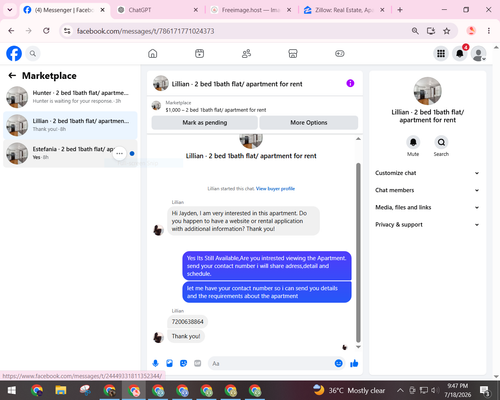This screenshot has height=400, width=500.
Task: Open the Facebook menu grid icon
Action: (441, 53)
